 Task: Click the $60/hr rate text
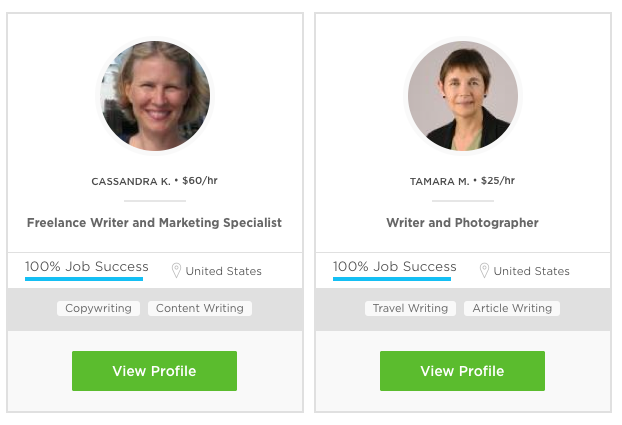point(202,182)
